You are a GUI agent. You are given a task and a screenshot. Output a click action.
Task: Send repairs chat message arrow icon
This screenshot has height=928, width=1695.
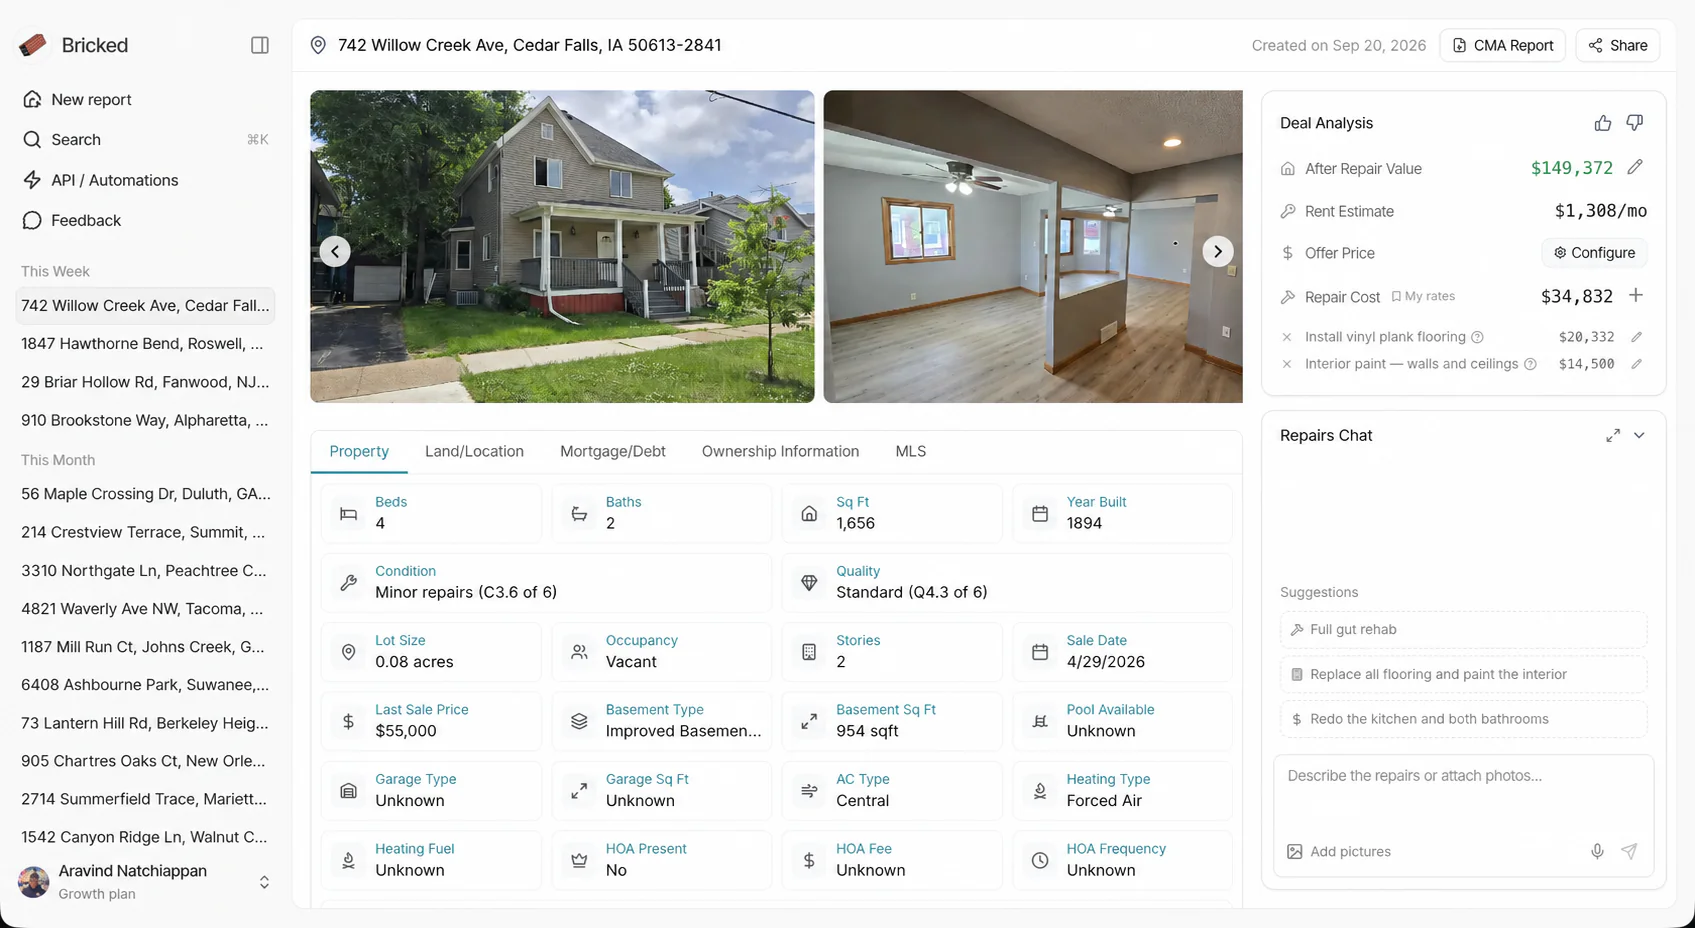point(1629,851)
